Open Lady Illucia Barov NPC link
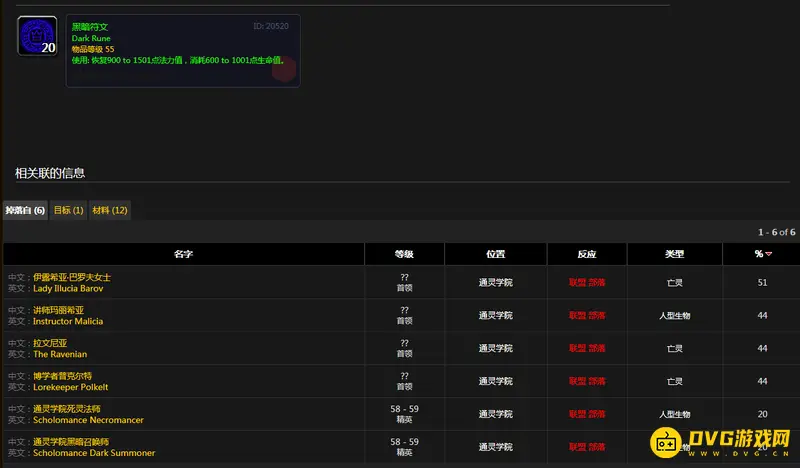The width and height of the screenshot is (800, 468). tap(68, 288)
